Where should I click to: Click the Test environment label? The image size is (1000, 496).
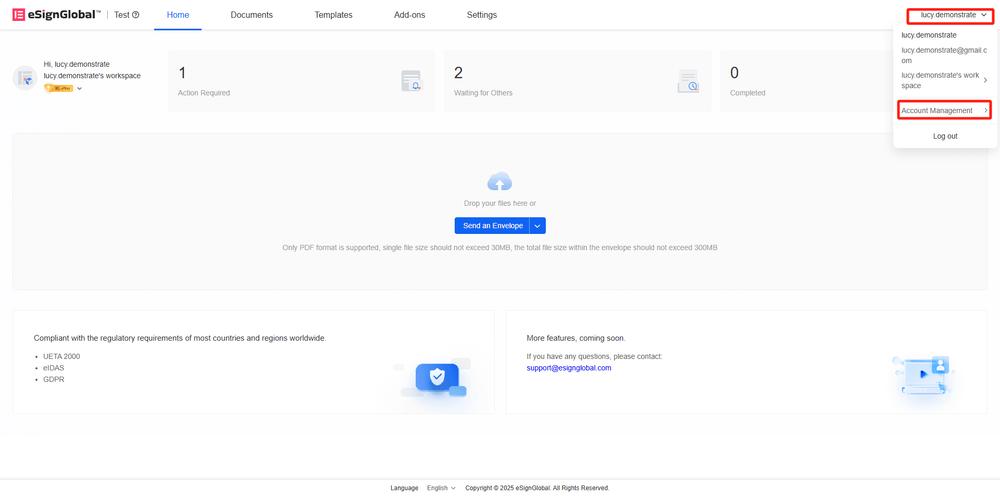122,15
